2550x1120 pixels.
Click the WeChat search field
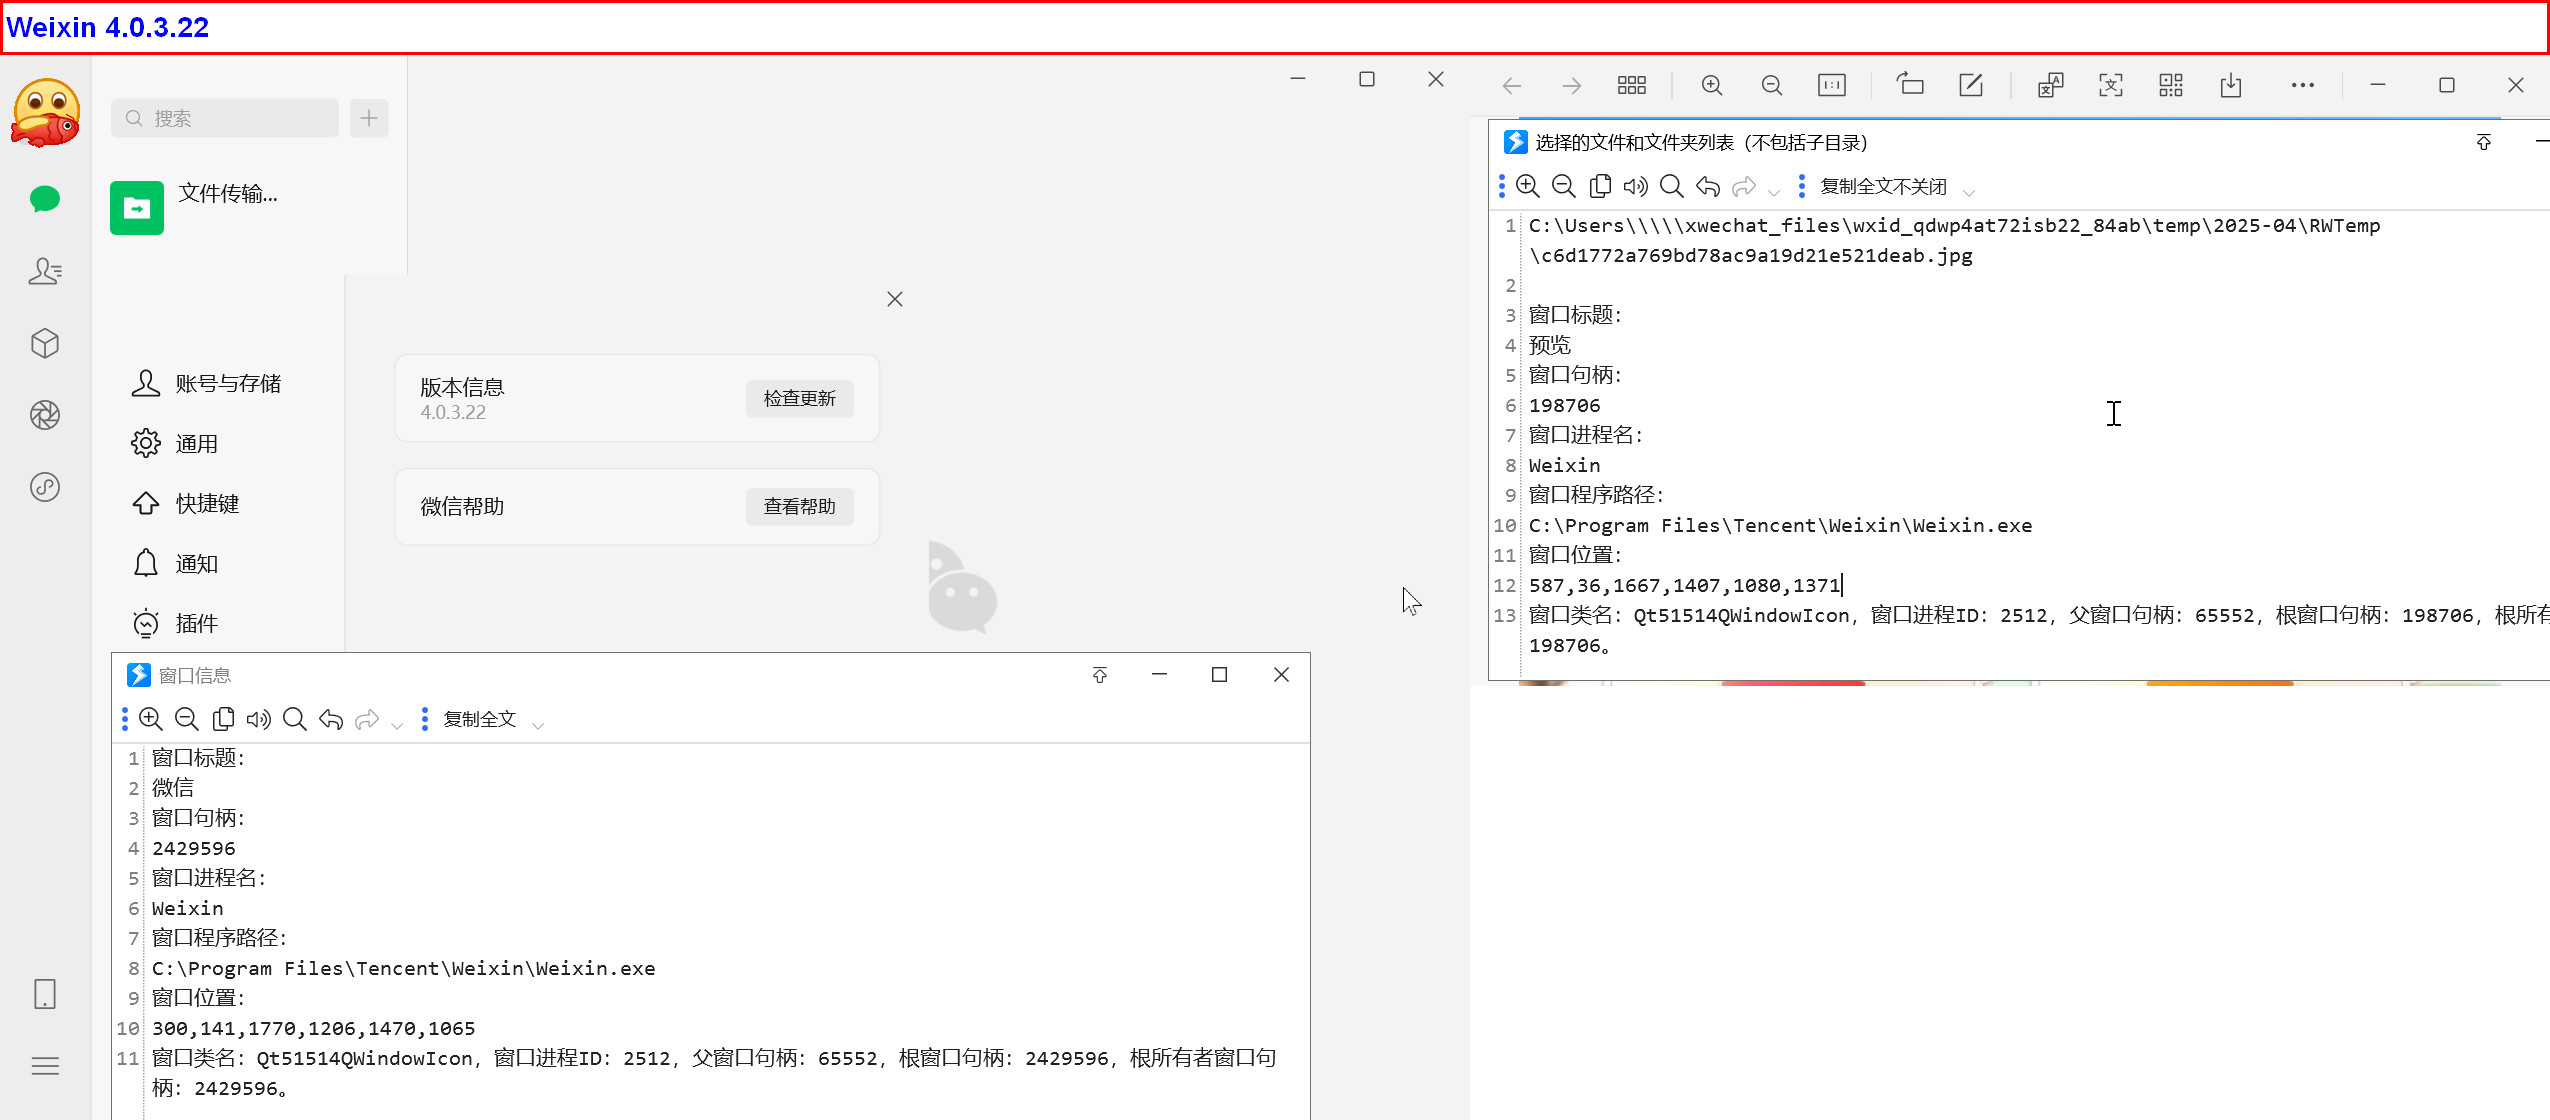tap(225, 118)
